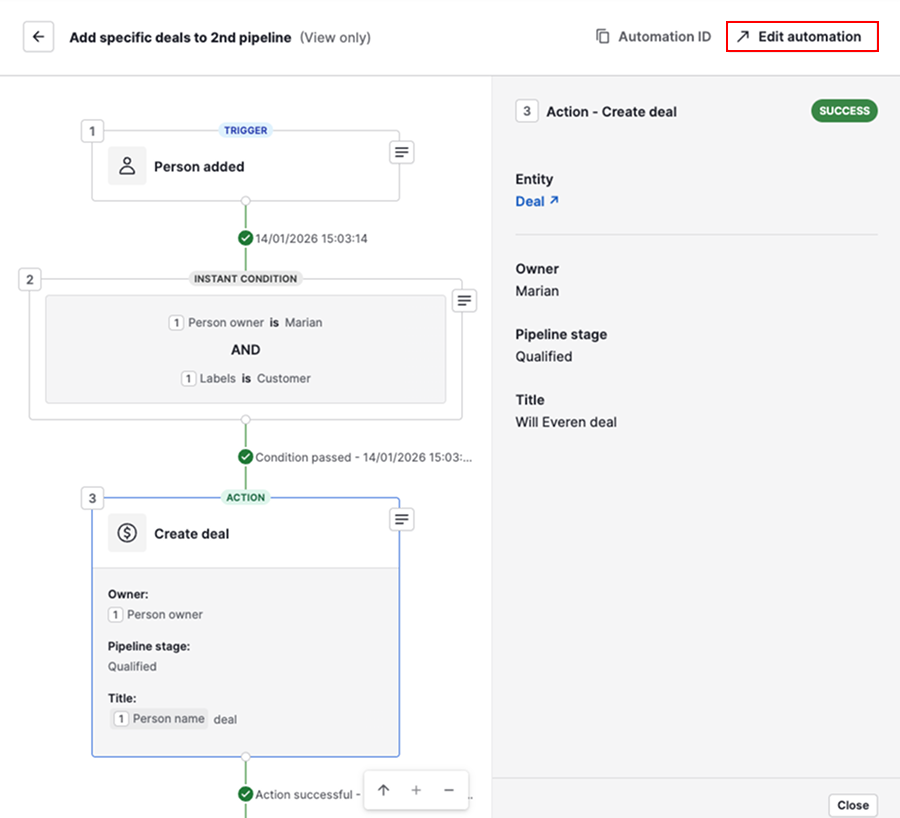This screenshot has height=818, width=900.
Task: Open notes icon on Create deal action
Action: pos(401,519)
